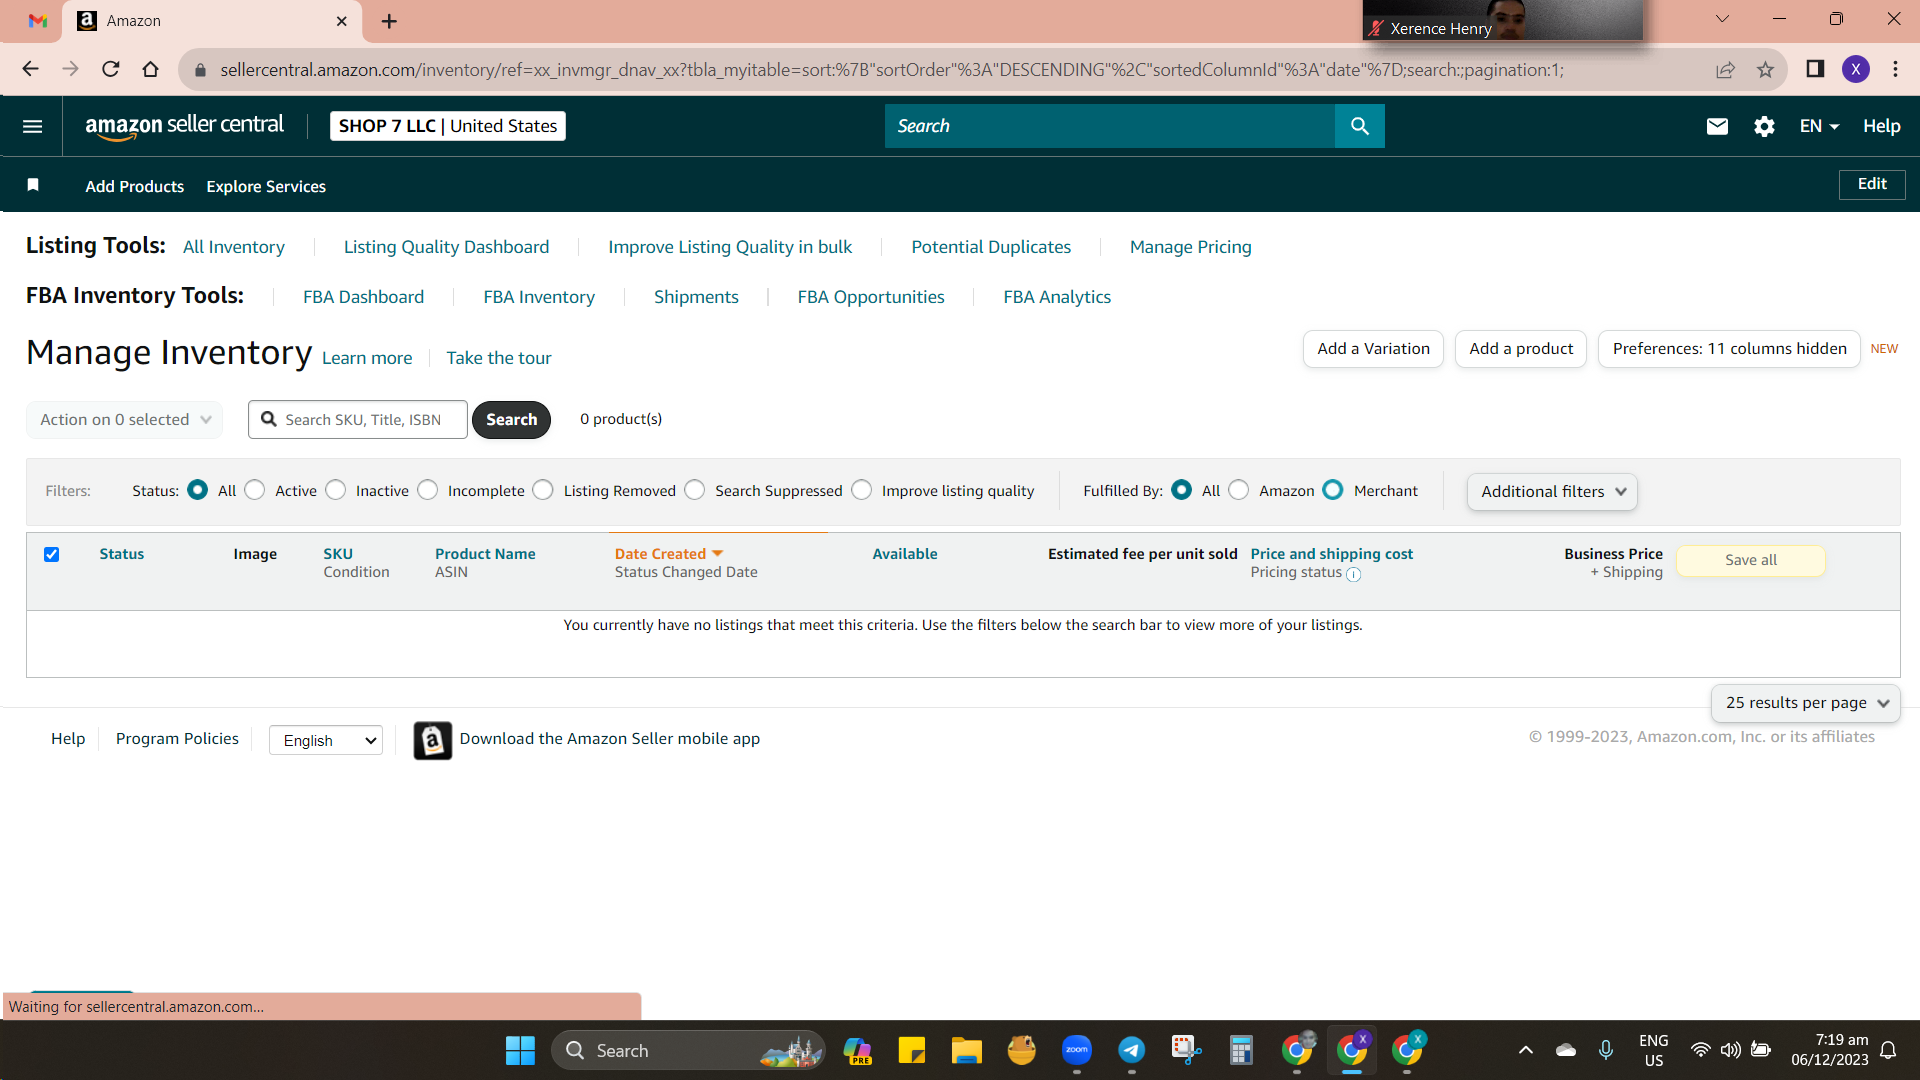Expand the browser tab search chevron
The height and width of the screenshot is (1080, 1920).
[x=1722, y=19]
